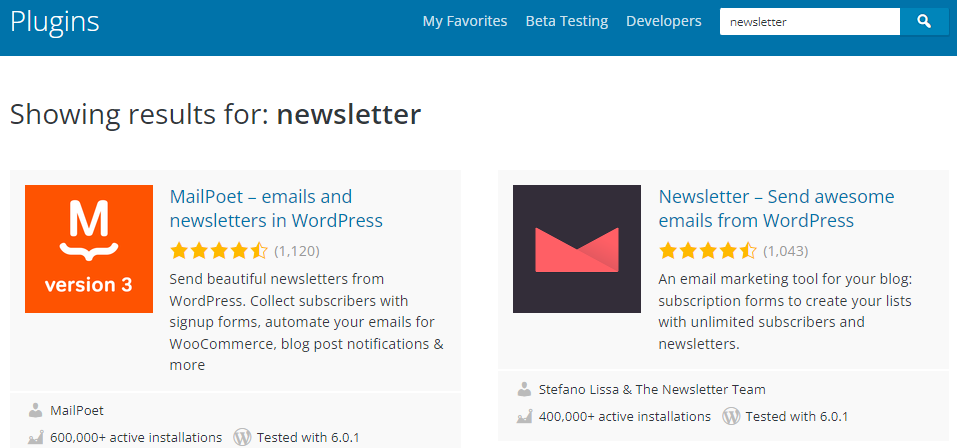
Task: Click the Newsletter plugin envelope logo
Action: tap(577, 249)
